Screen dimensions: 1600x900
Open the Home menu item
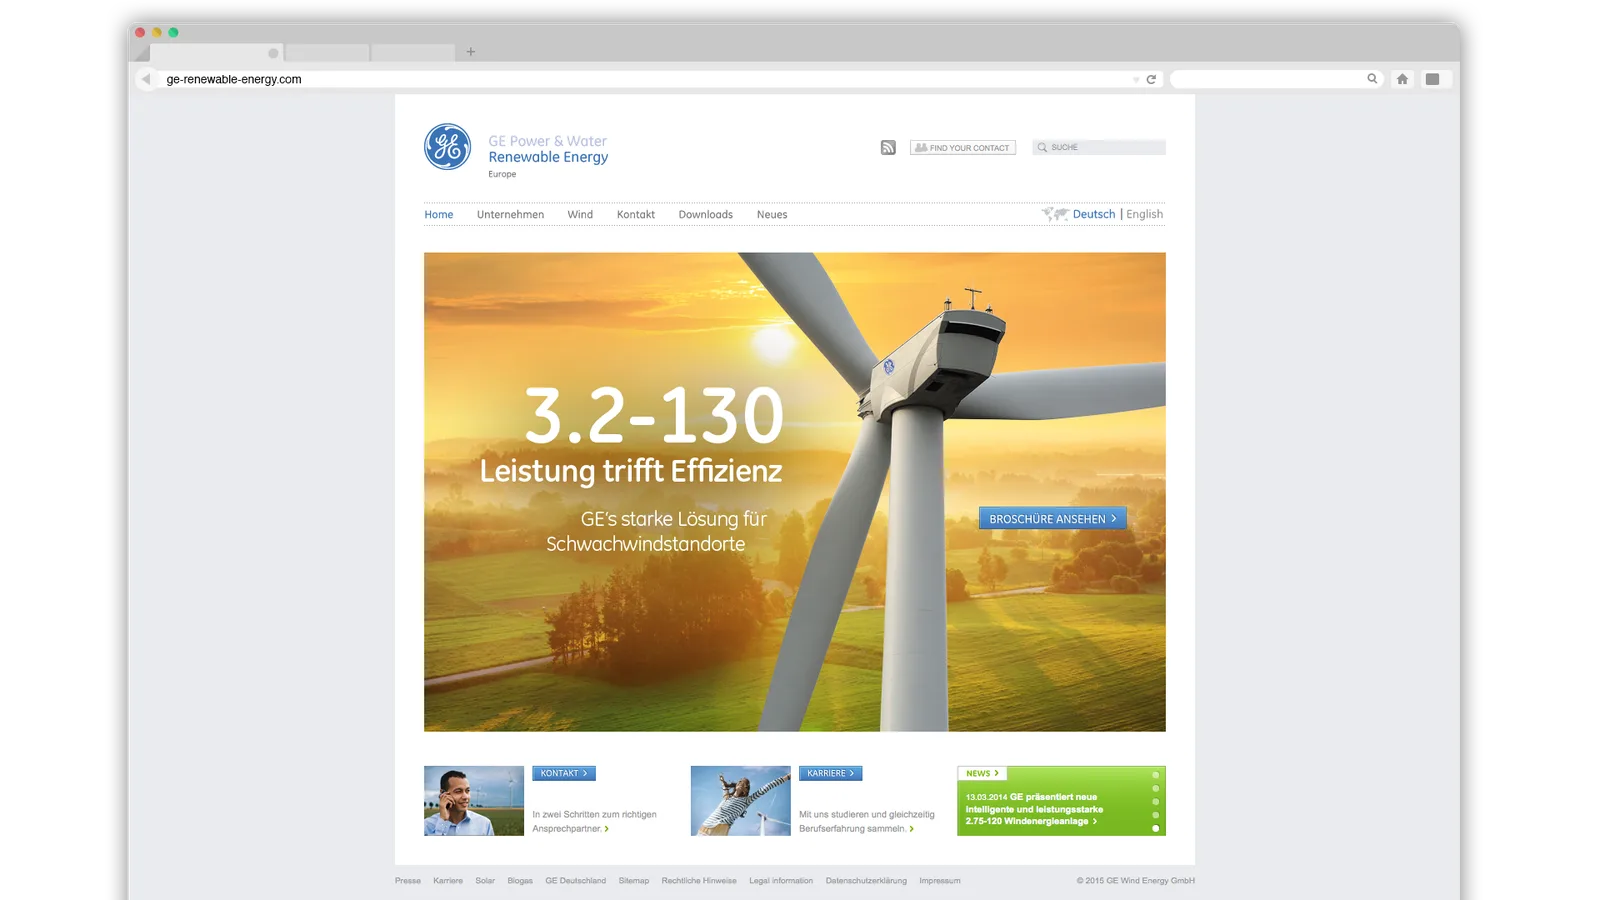coord(438,215)
